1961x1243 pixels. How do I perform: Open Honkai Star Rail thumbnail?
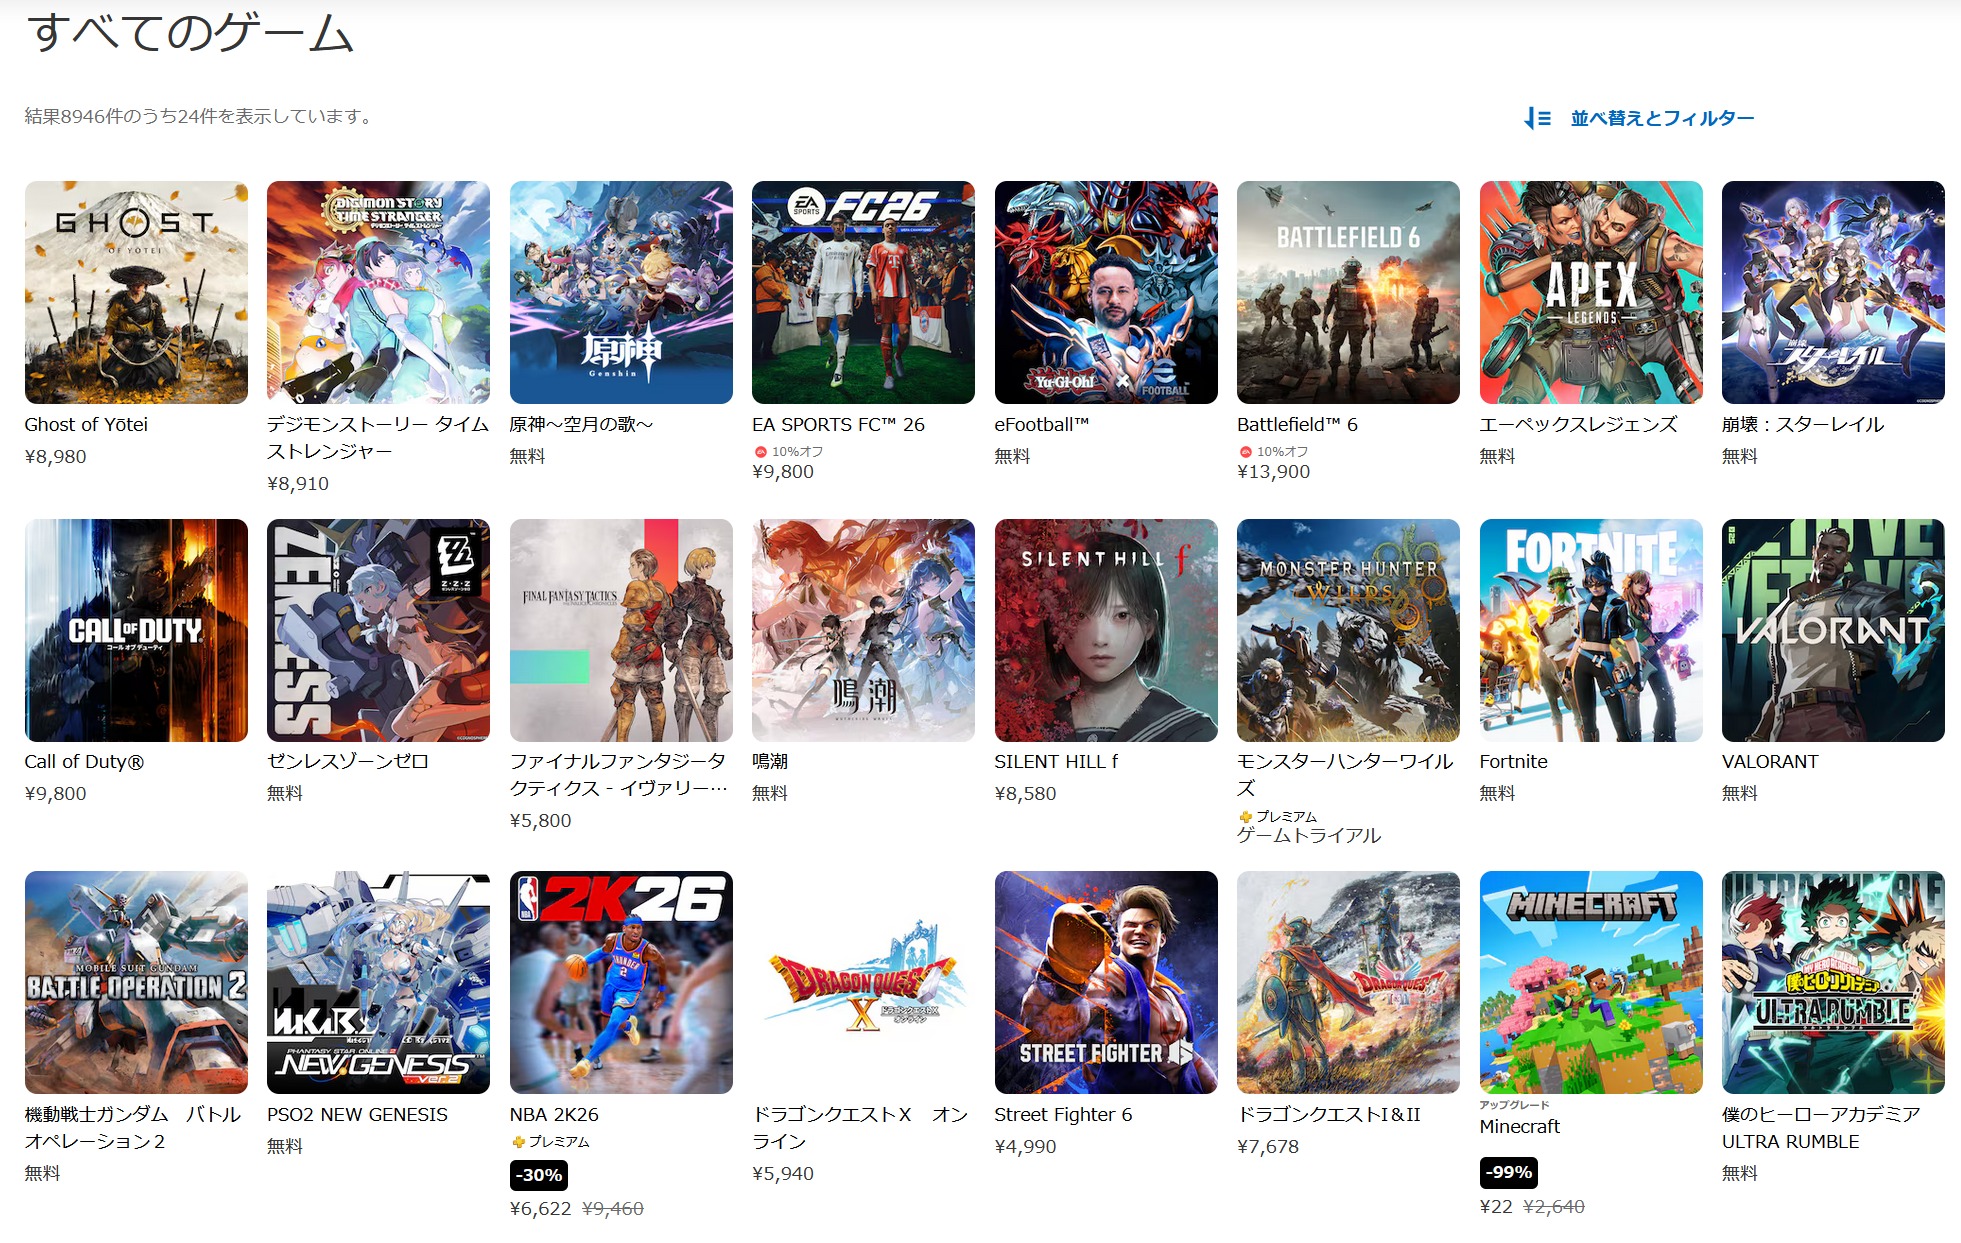[x=1833, y=292]
